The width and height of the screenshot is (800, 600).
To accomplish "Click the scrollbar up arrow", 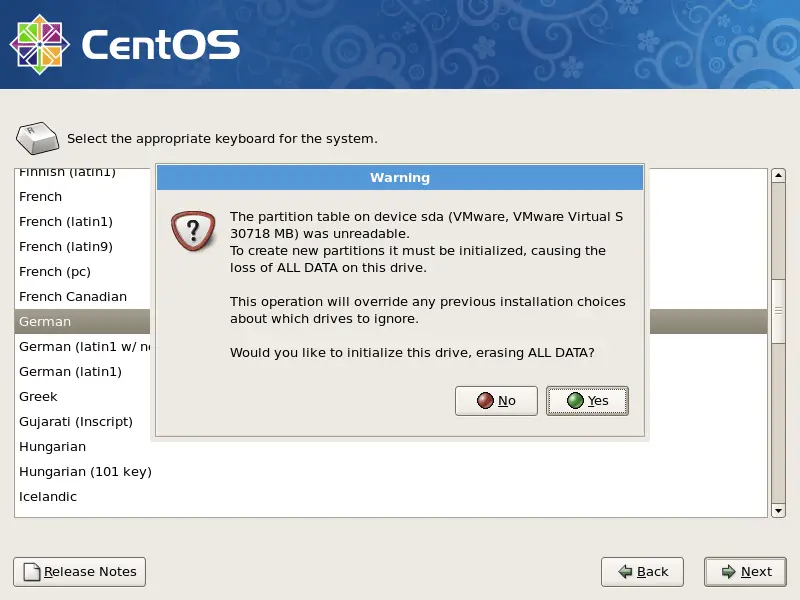I will [x=778, y=176].
